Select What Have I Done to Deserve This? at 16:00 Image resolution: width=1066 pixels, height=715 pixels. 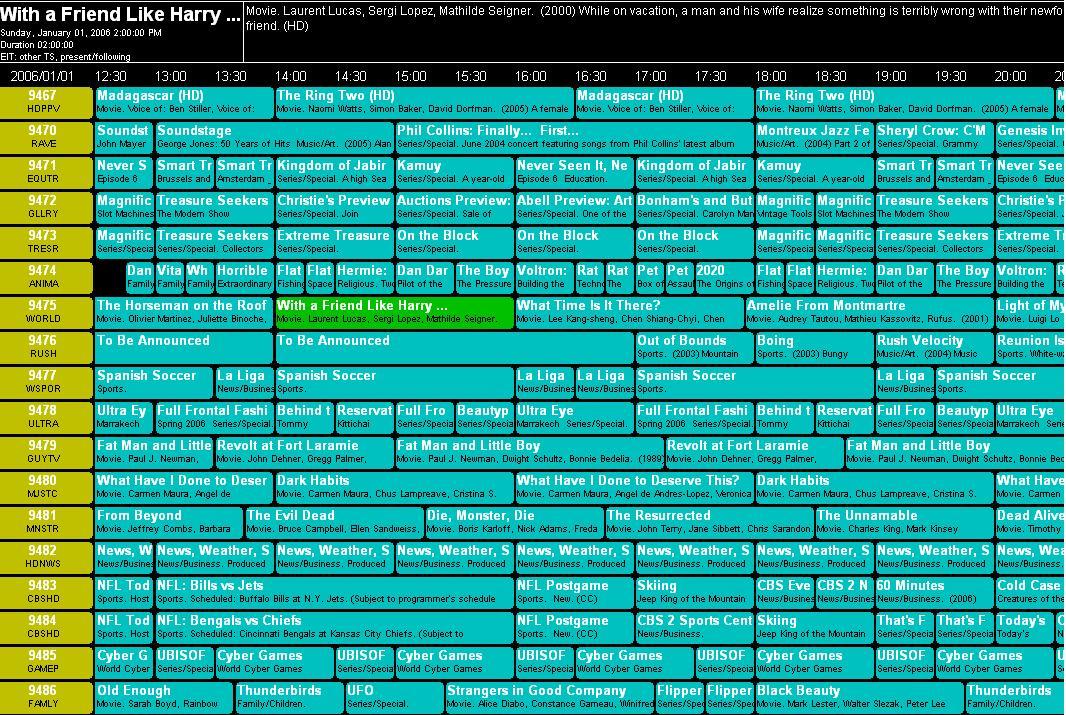pyautogui.click(x=634, y=487)
